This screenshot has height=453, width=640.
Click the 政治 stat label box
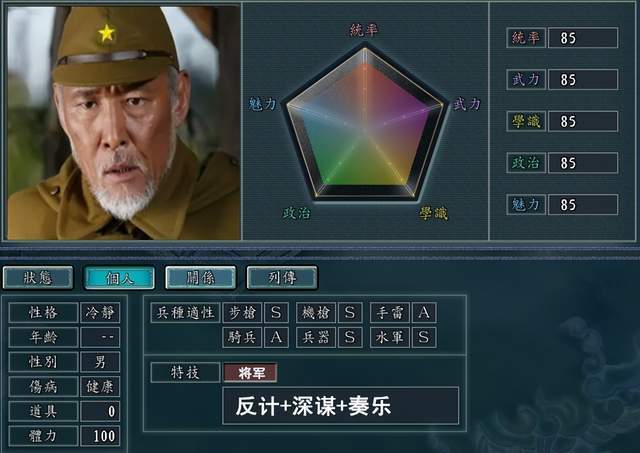click(x=526, y=163)
